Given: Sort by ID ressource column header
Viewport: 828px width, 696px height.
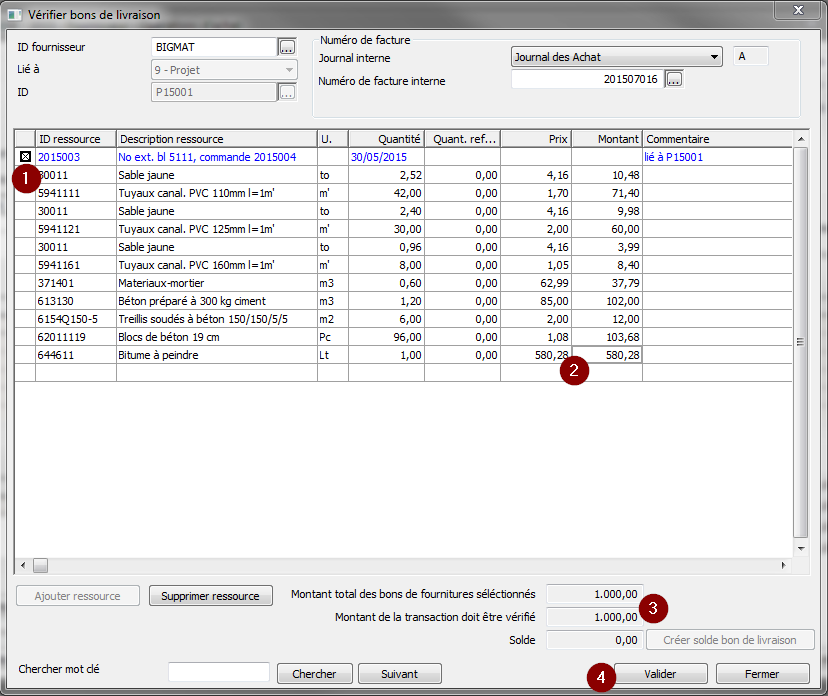Looking at the screenshot, I should point(75,139).
